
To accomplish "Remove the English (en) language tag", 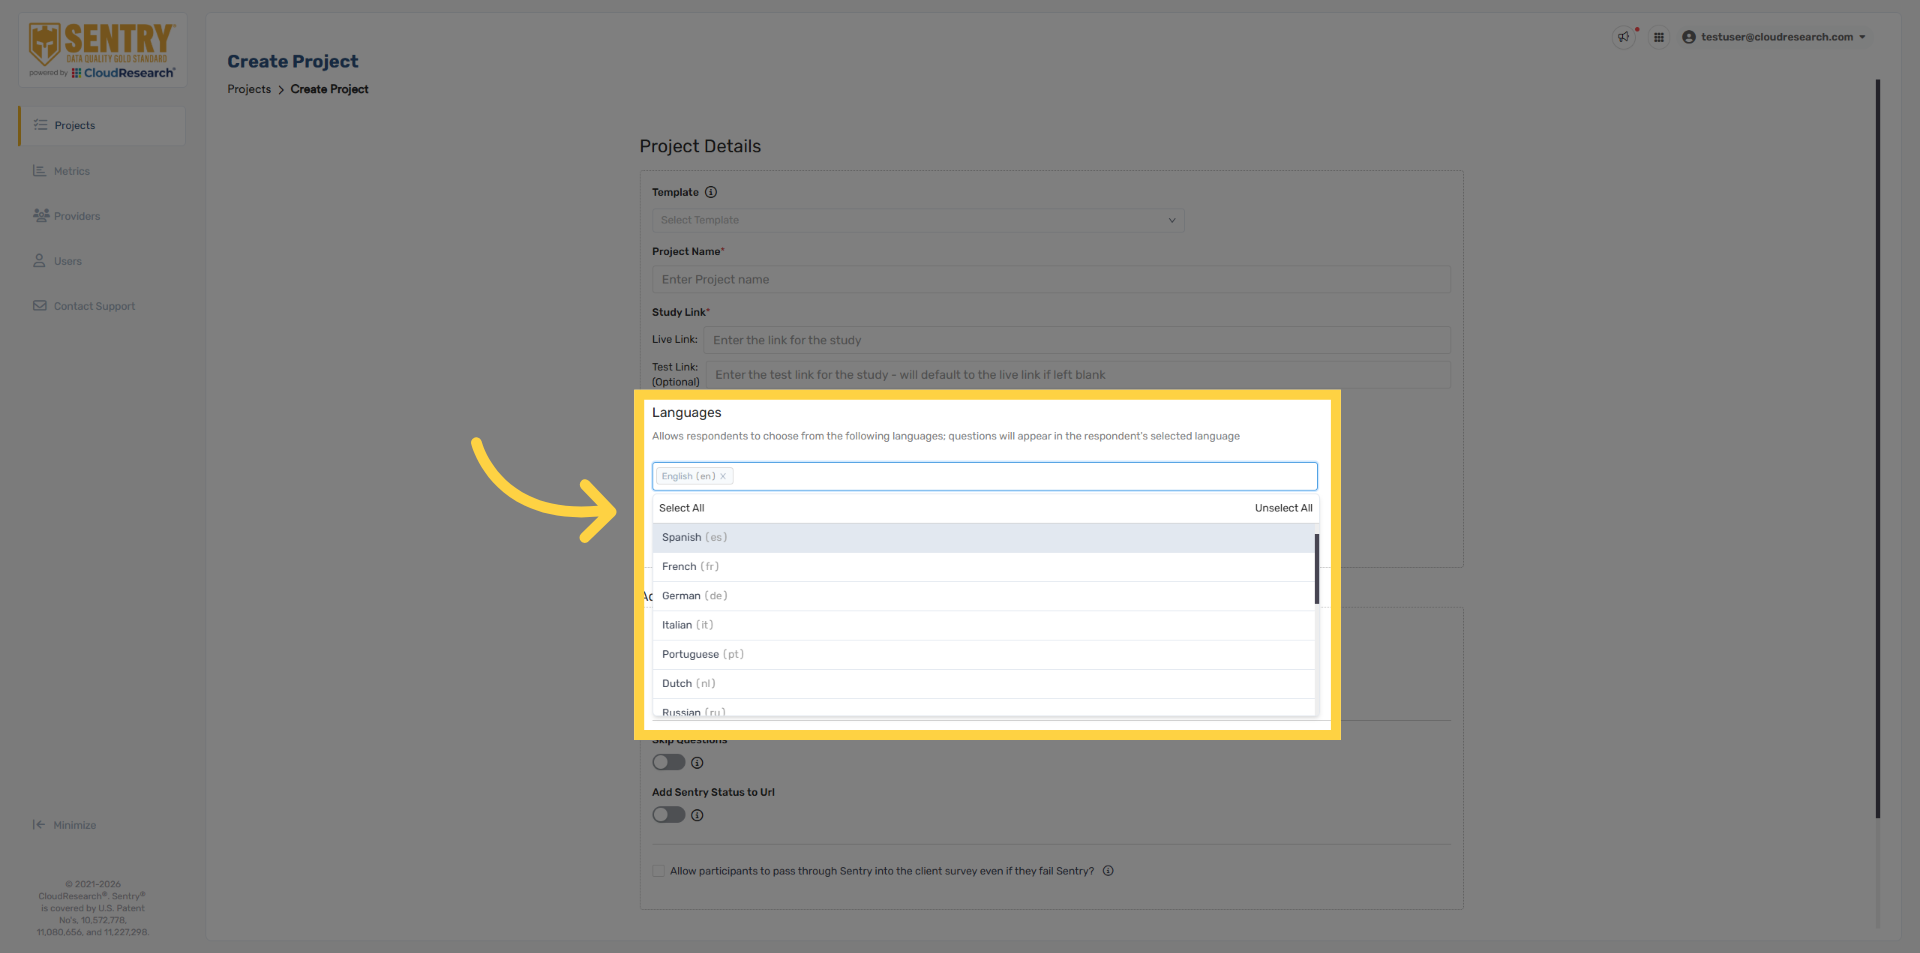I will click(x=723, y=477).
